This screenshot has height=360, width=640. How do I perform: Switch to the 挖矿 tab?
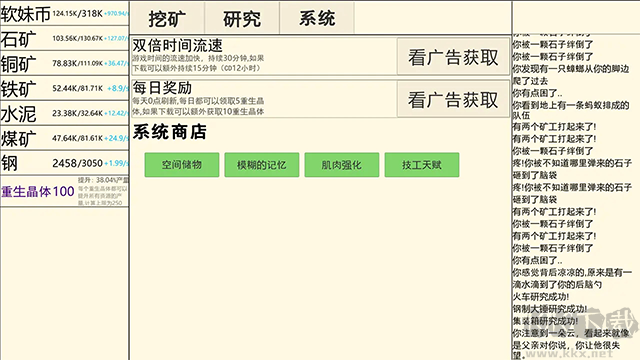click(x=167, y=18)
